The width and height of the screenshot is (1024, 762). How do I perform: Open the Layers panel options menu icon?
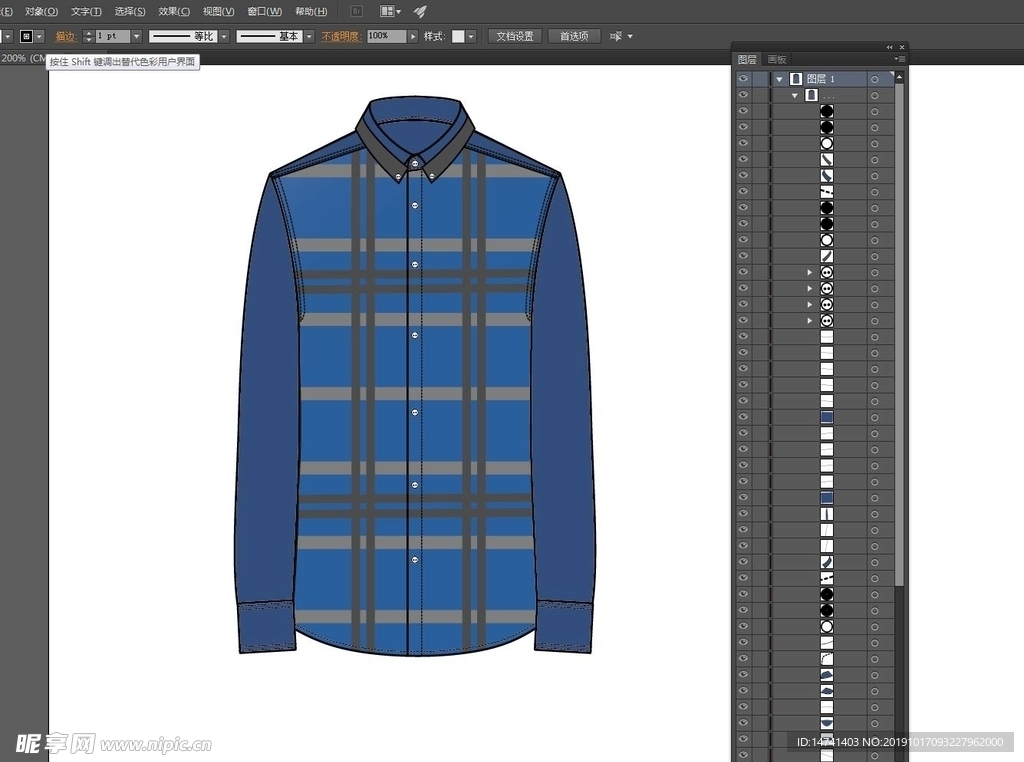[x=900, y=60]
